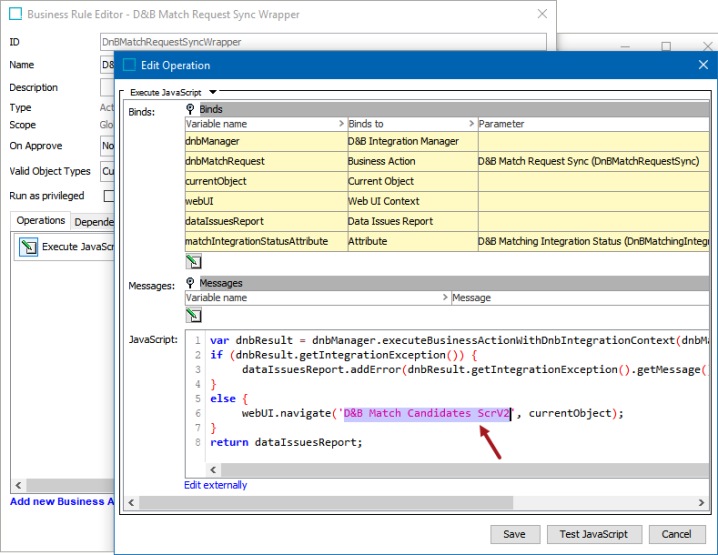Image resolution: width=718 pixels, height=555 pixels.
Task: Click the Description input field
Action: [x=107, y=87]
